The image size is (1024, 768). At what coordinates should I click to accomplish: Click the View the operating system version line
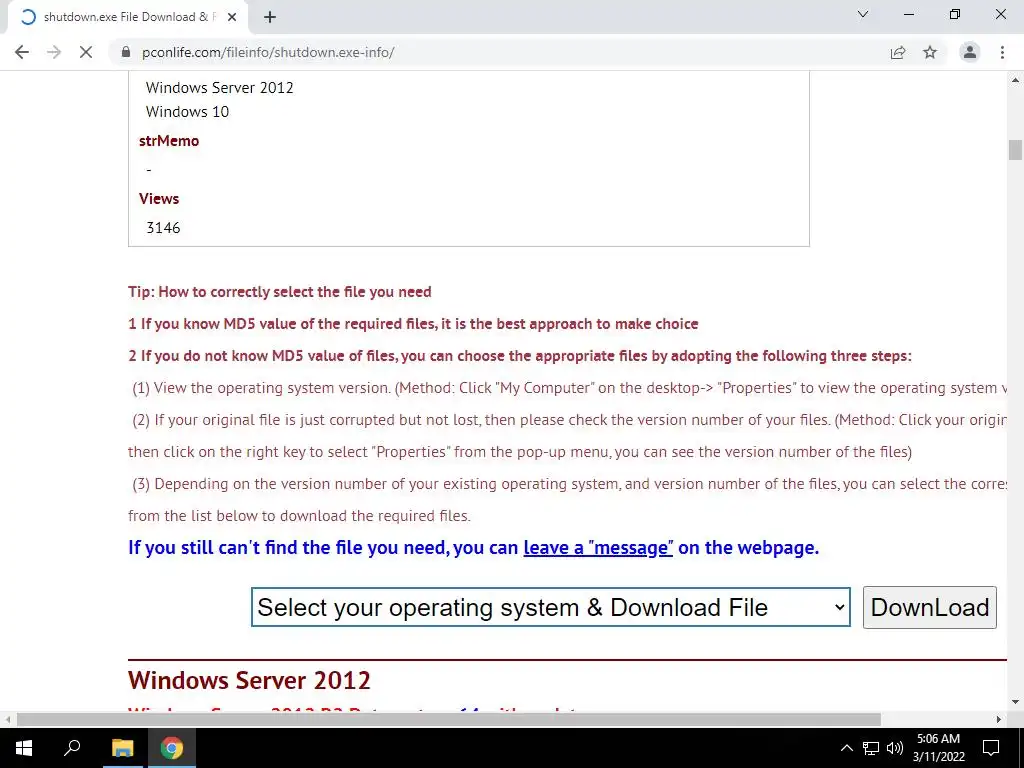tap(568, 388)
